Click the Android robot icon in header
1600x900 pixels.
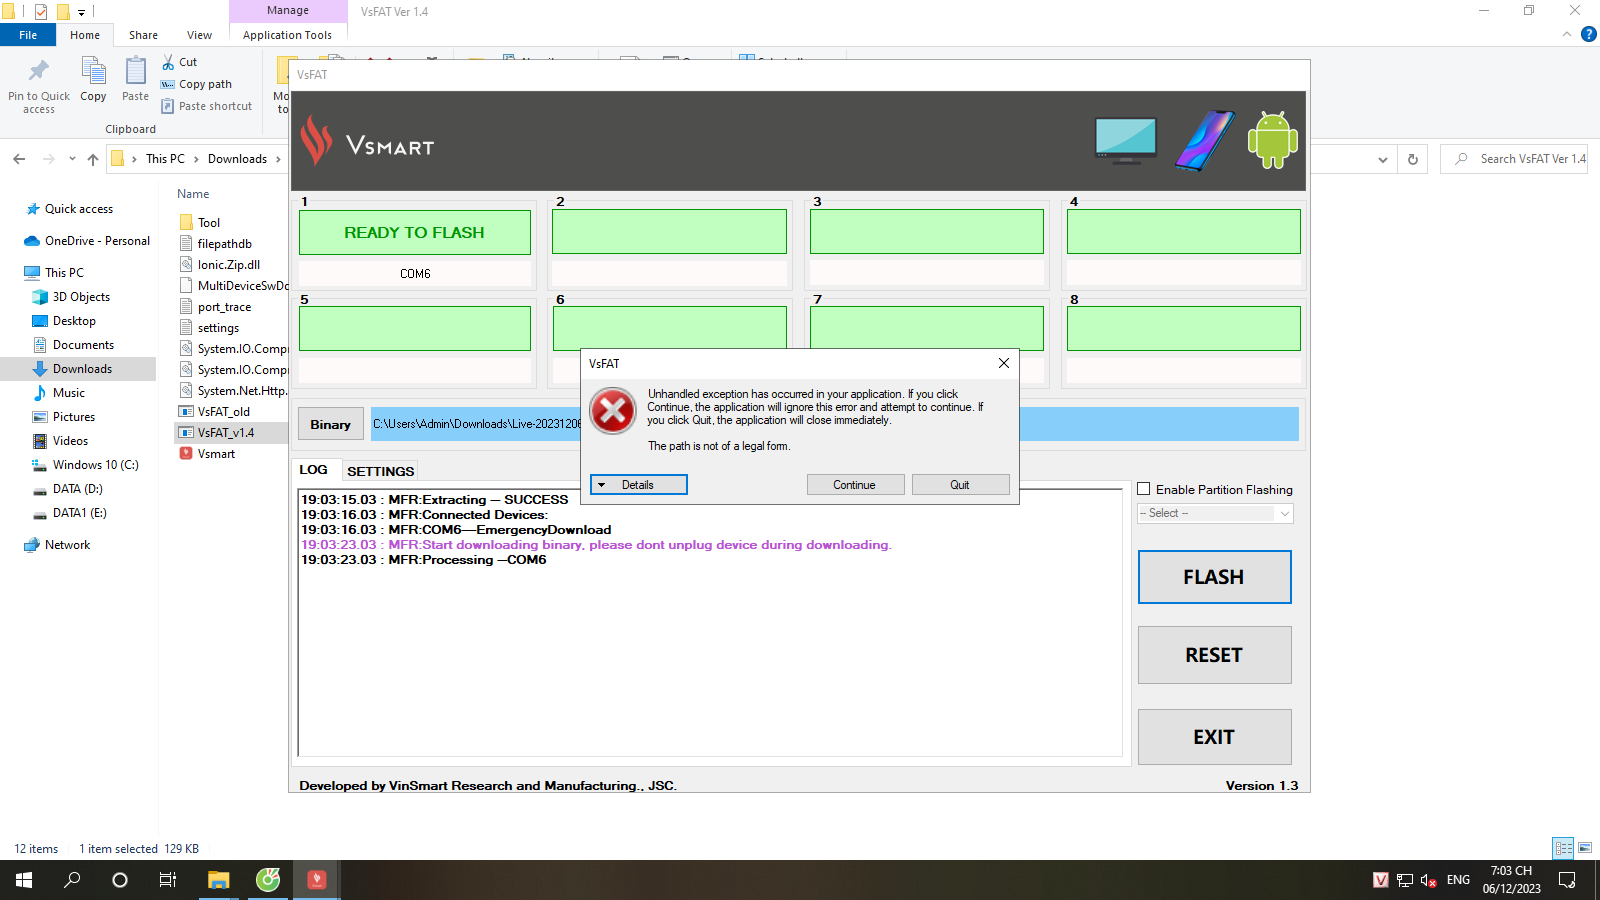1272,140
